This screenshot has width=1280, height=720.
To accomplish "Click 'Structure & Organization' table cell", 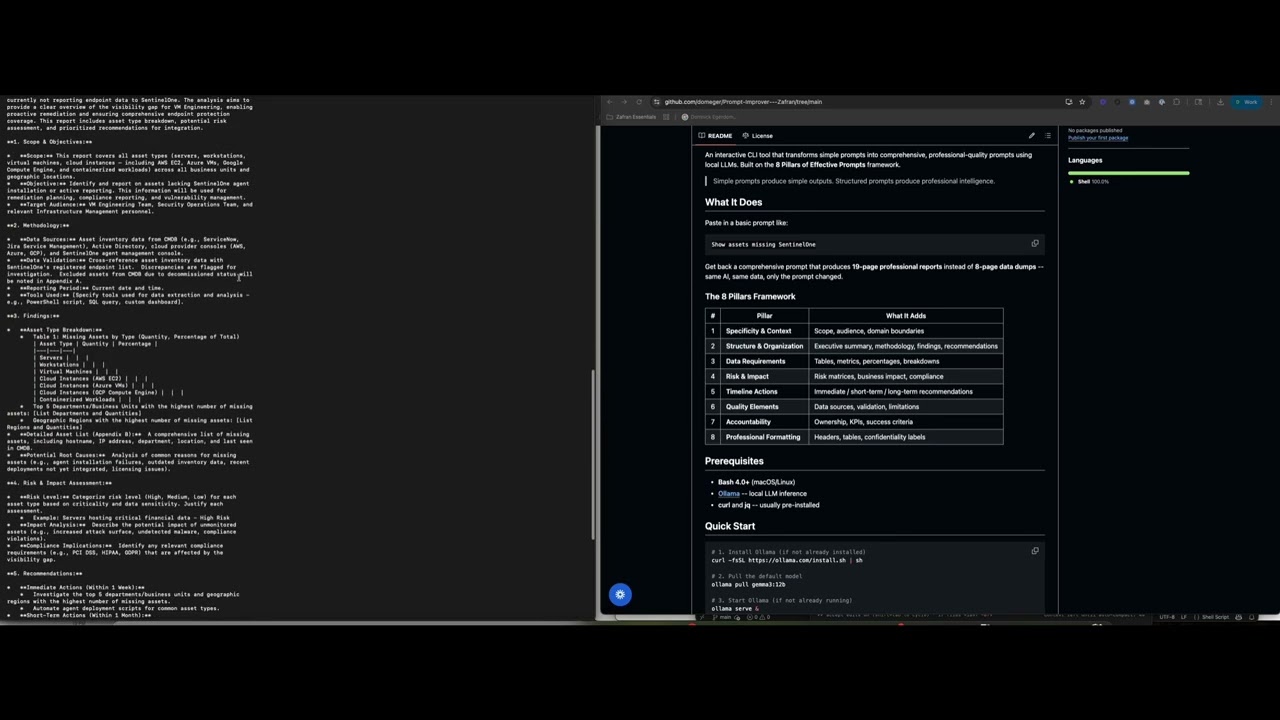I will pyautogui.click(x=764, y=346).
